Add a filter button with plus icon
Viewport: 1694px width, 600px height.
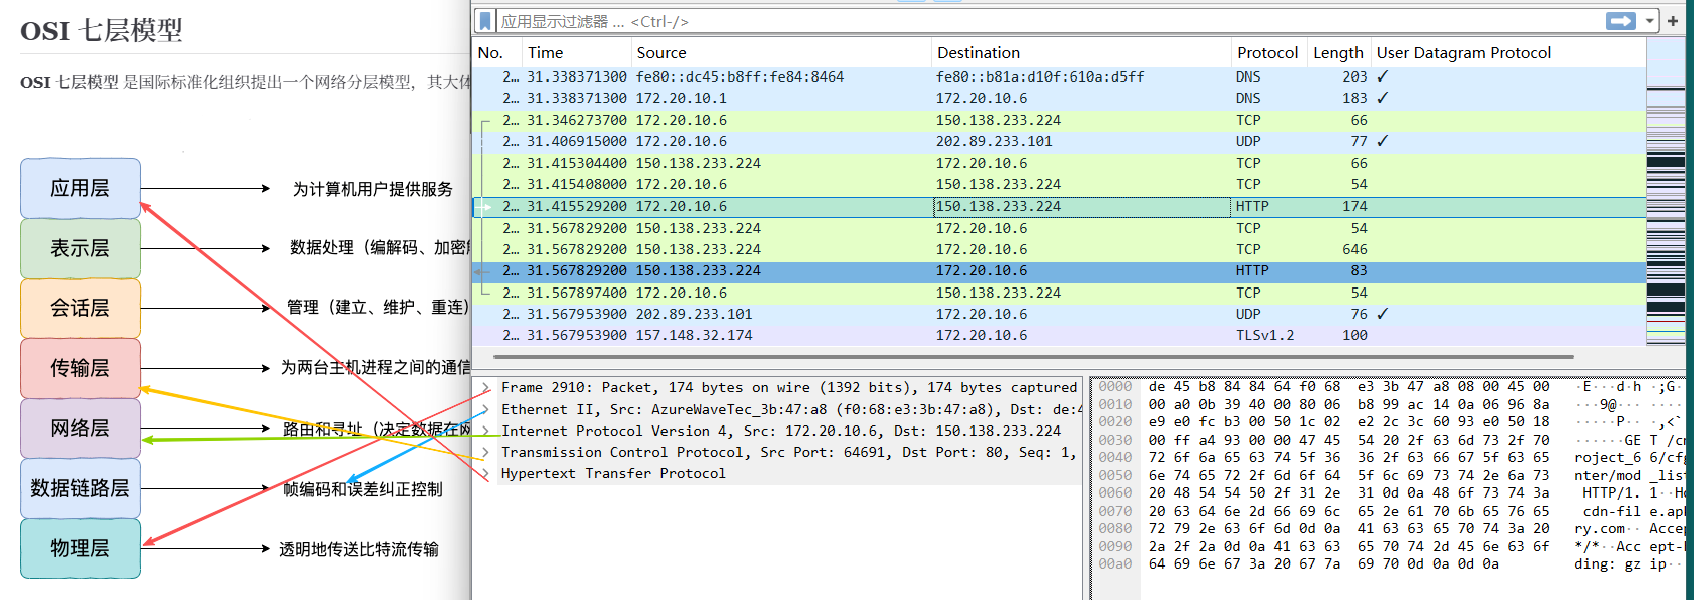(1673, 21)
